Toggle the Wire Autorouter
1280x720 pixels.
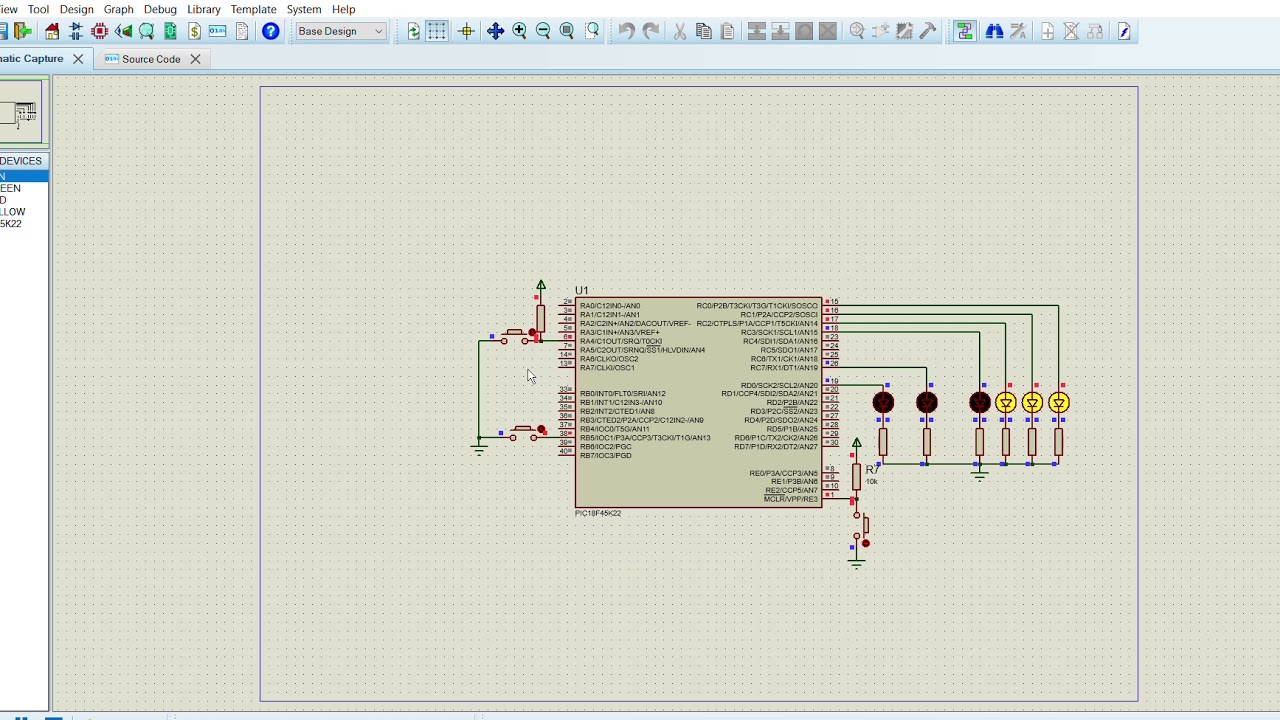(x=965, y=31)
